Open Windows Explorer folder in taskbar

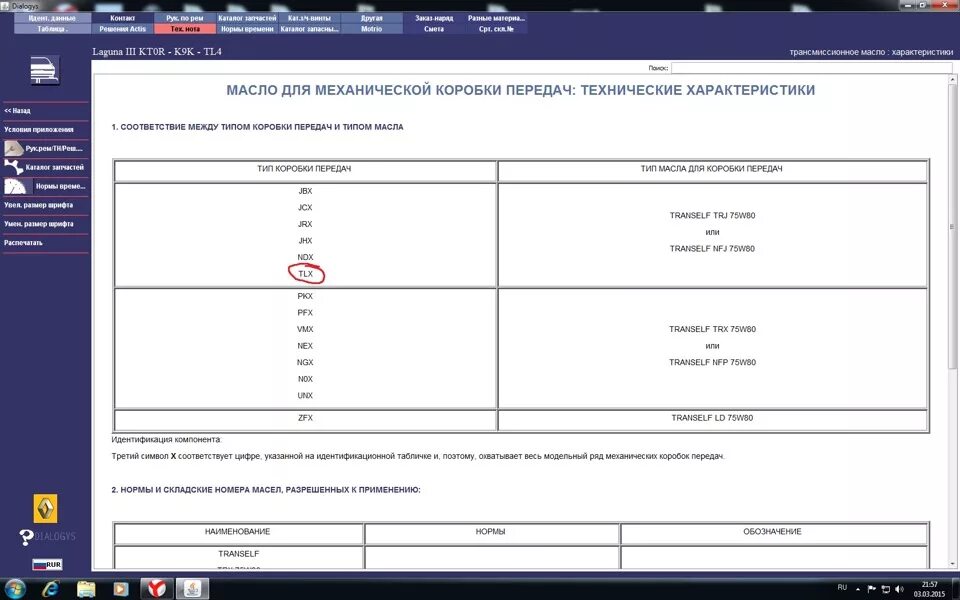pyautogui.click(x=86, y=589)
